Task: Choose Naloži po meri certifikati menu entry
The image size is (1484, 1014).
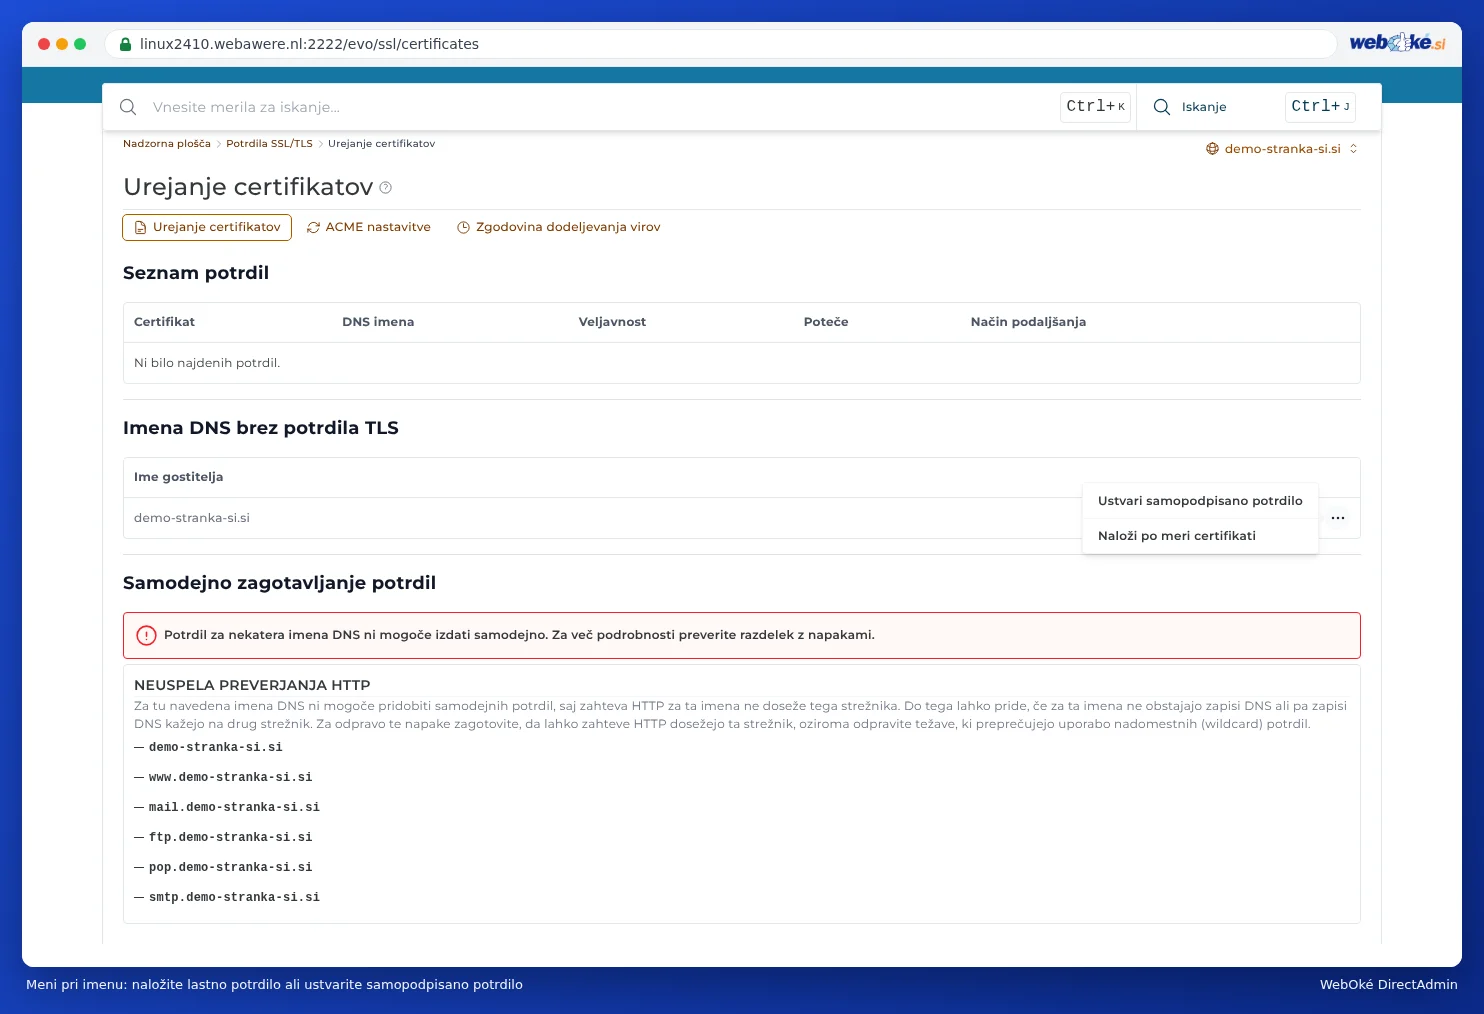Action: coord(1200,536)
